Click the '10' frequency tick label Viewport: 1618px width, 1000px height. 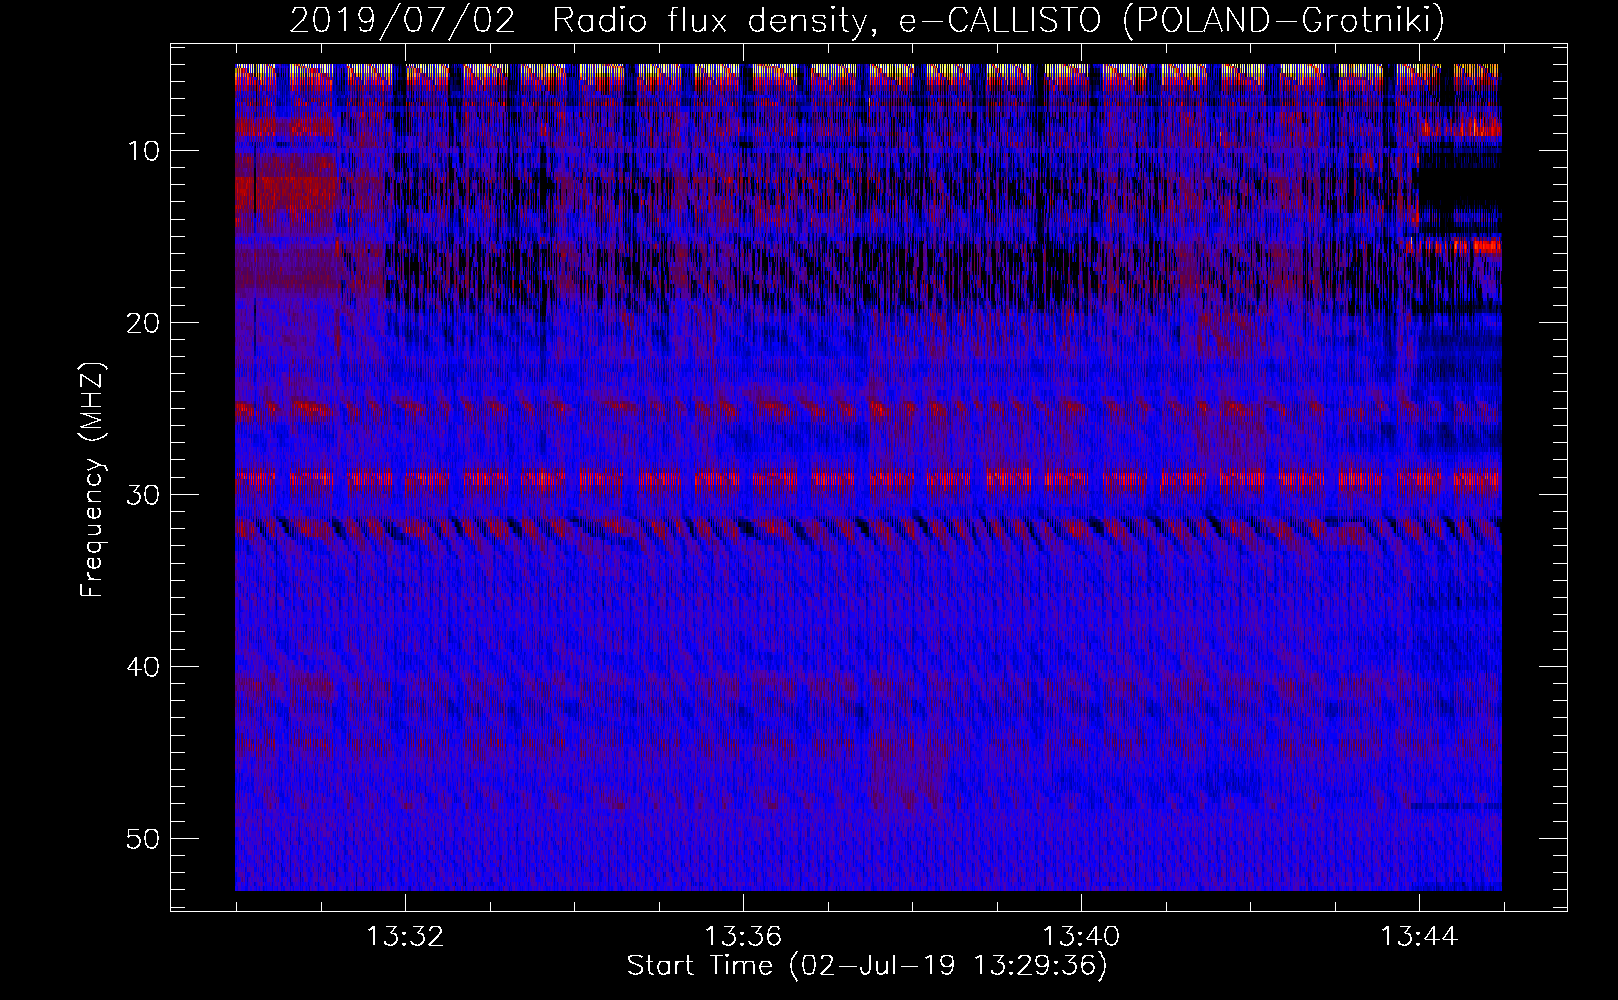click(144, 151)
